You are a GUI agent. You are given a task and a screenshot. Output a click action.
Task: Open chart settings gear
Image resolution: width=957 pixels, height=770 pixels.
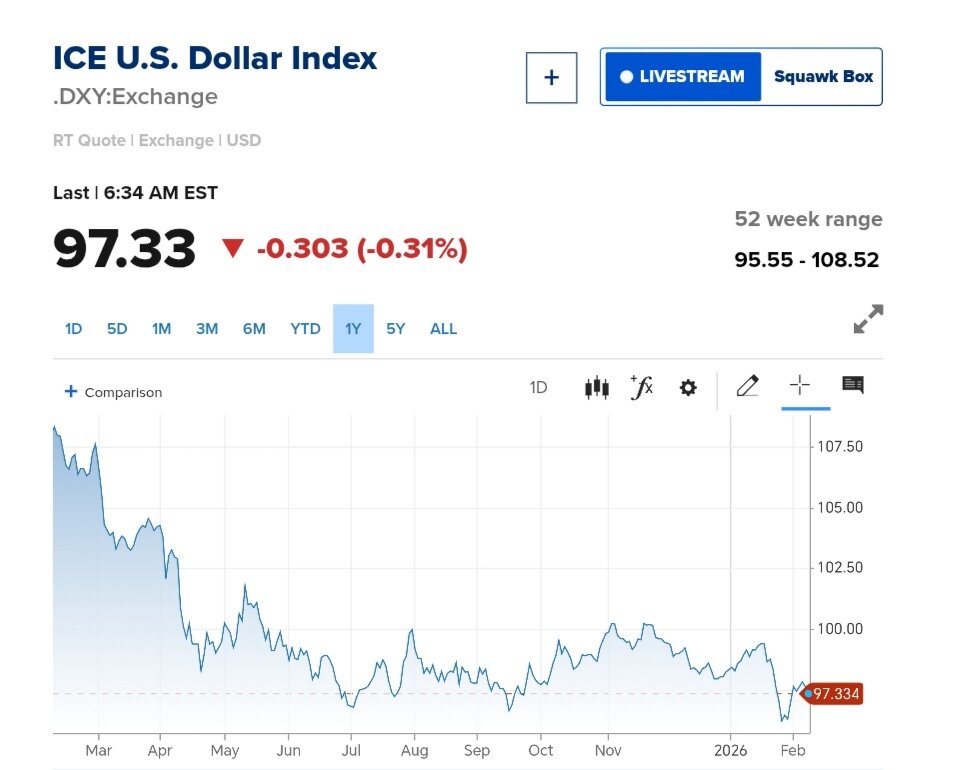[x=688, y=388]
